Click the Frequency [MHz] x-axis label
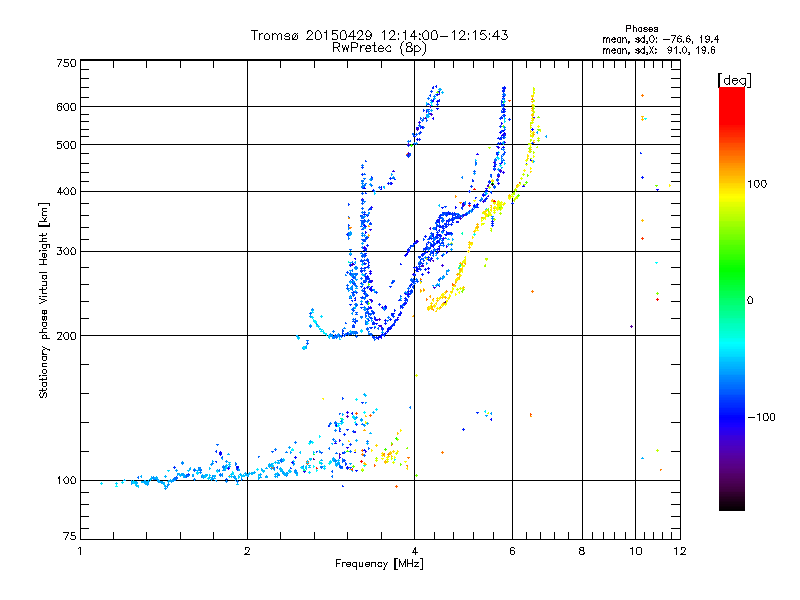Screen dimensions: 800x600 click(378, 565)
